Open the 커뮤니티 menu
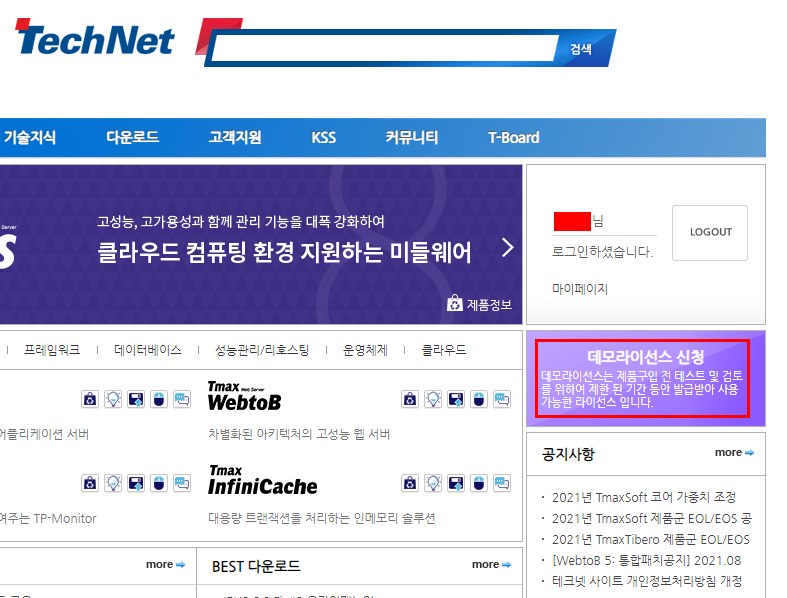787x598 pixels. coord(412,137)
